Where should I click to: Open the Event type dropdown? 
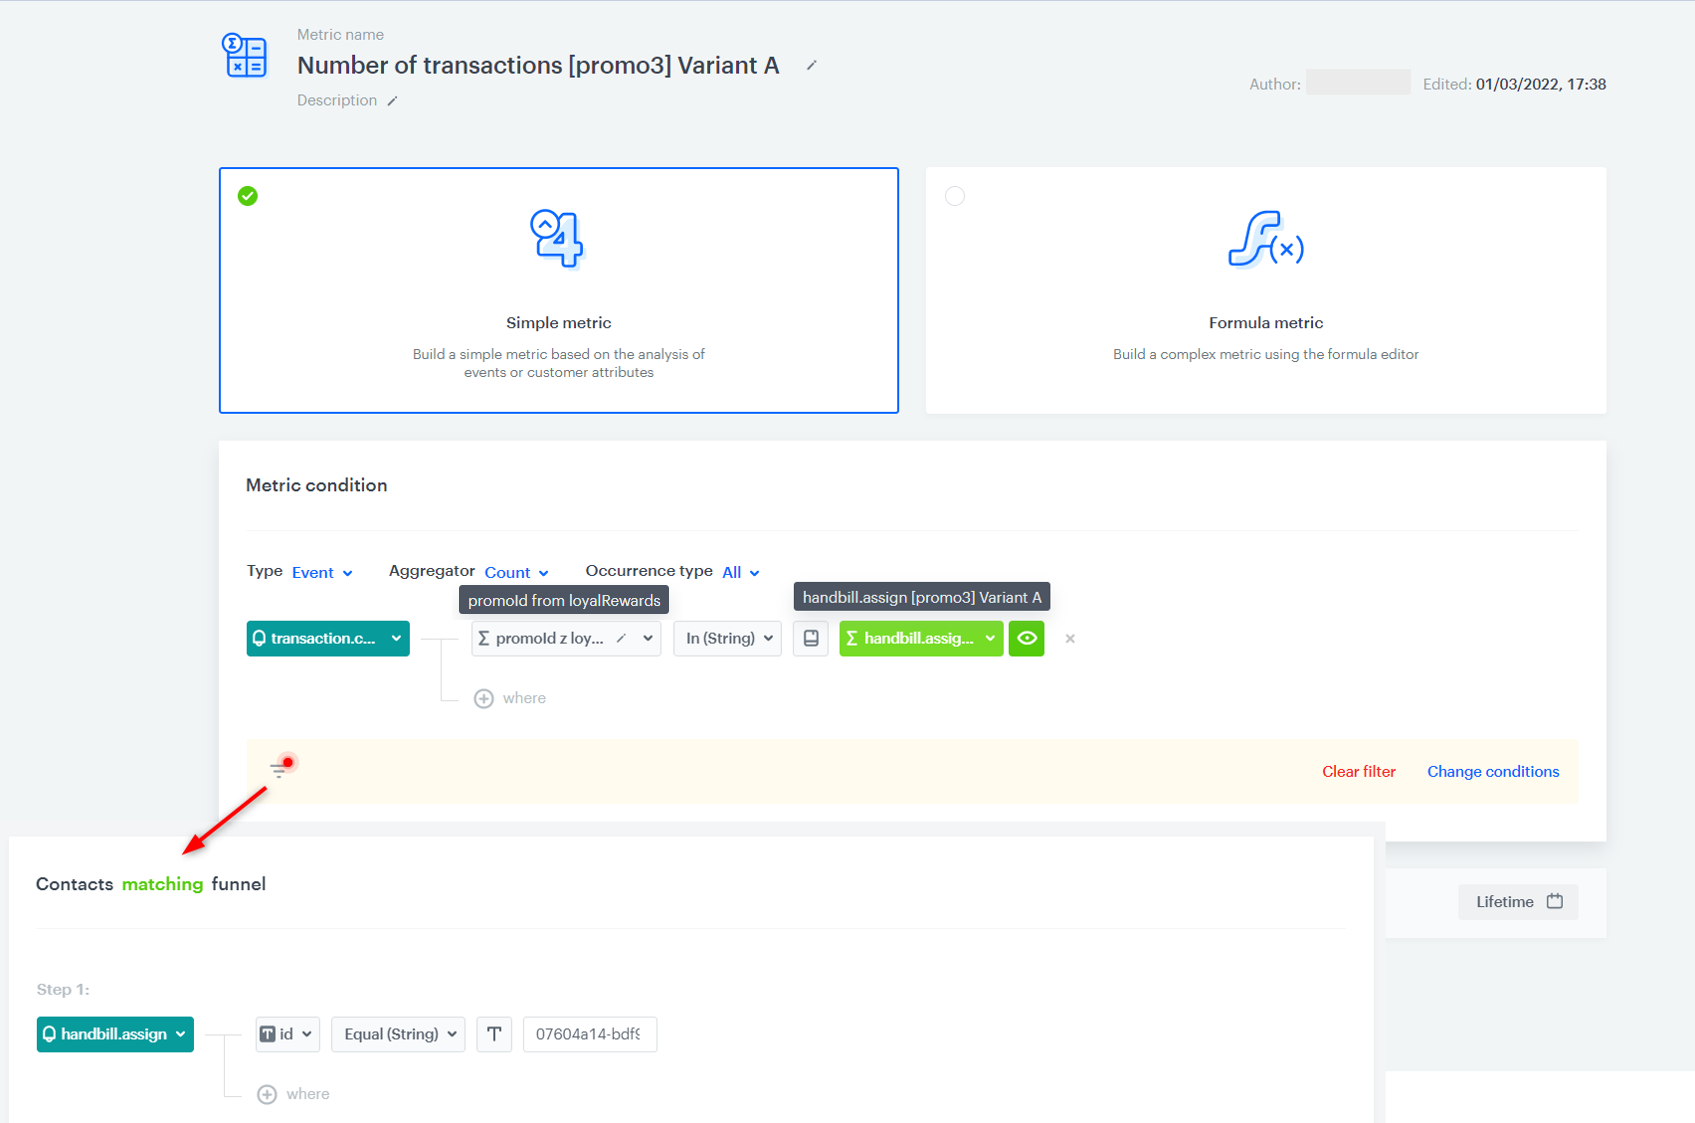(x=321, y=572)
